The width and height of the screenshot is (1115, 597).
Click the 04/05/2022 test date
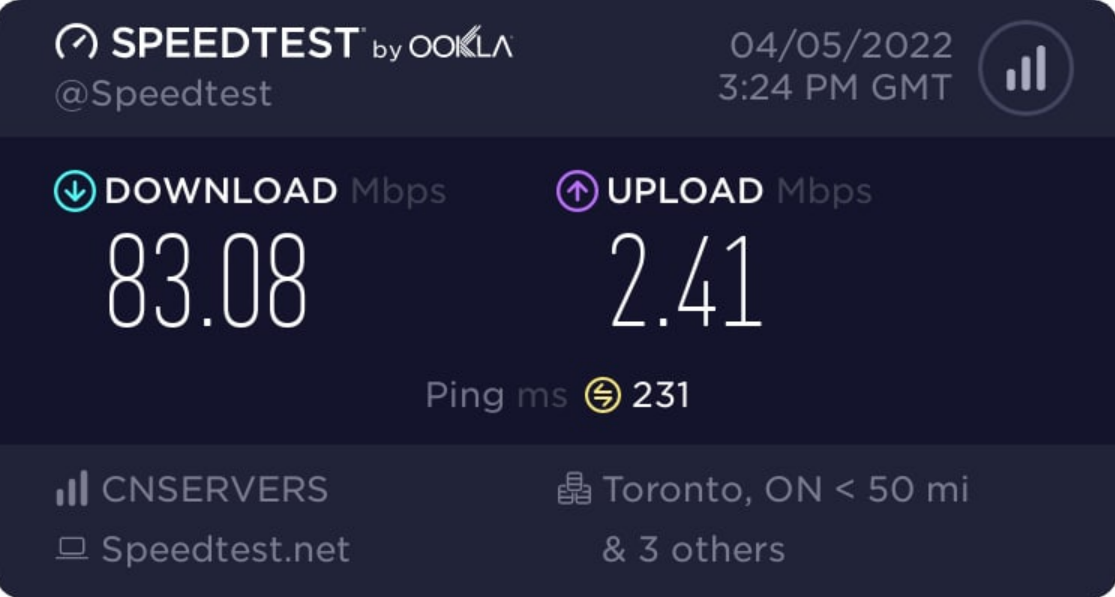(x=841, y=45)
